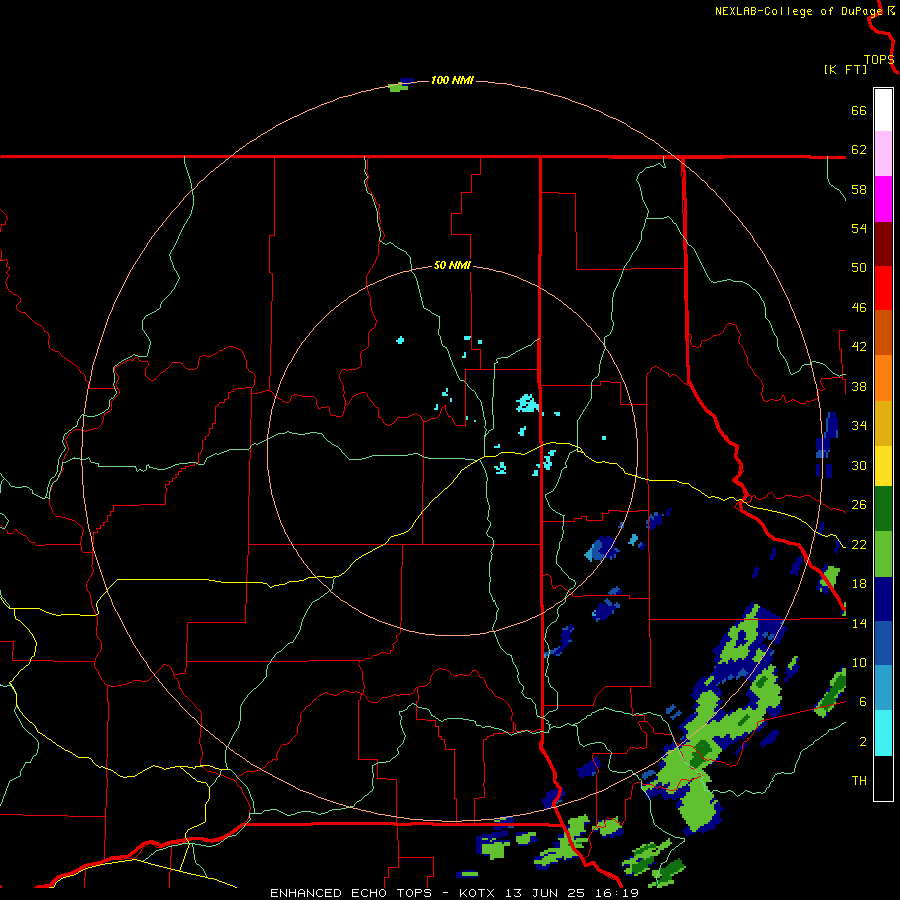Click the white swatch in the tops legend
The width and height of the screenshot is (900, 900).
pyautogui.click(x=883, y=110)
